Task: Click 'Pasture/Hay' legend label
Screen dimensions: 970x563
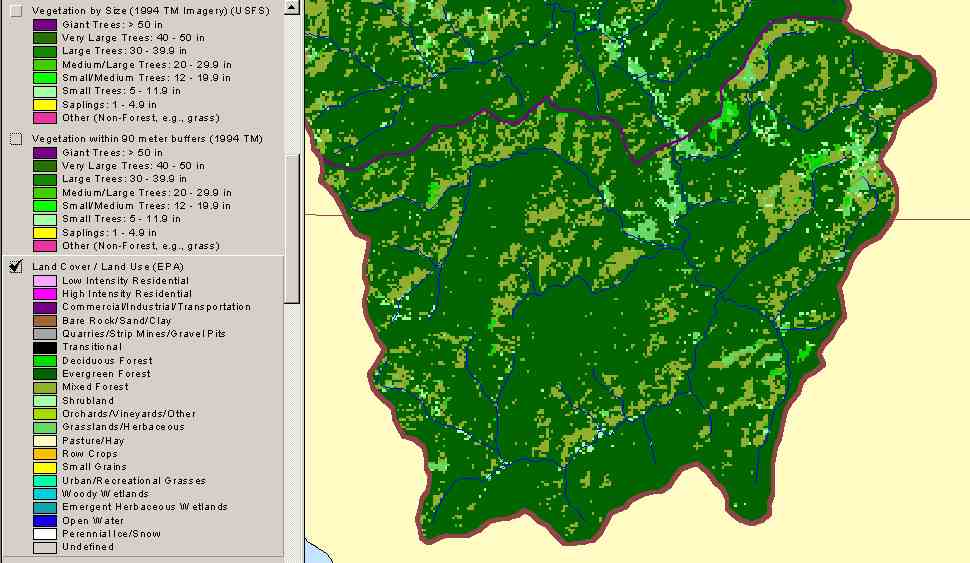Action: 93,441
